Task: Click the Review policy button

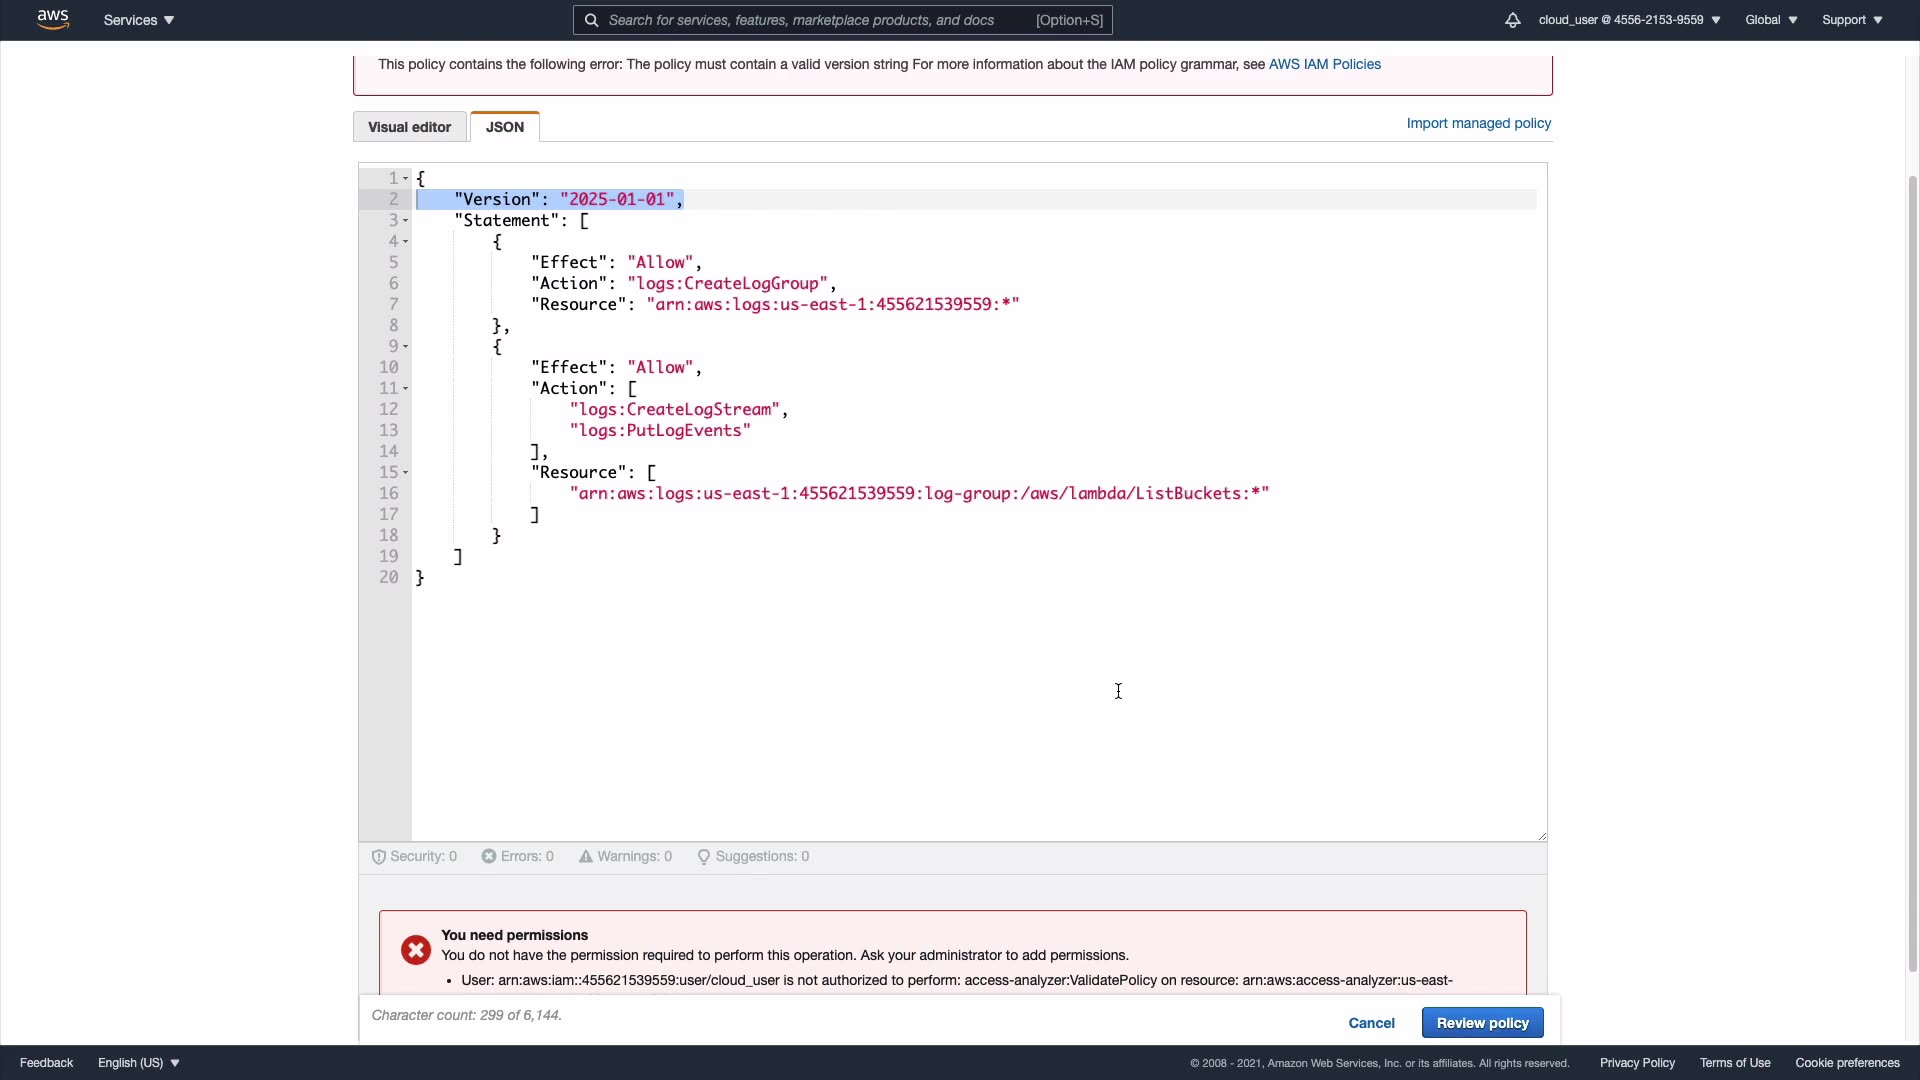Action: (x=1482, y=1023)
